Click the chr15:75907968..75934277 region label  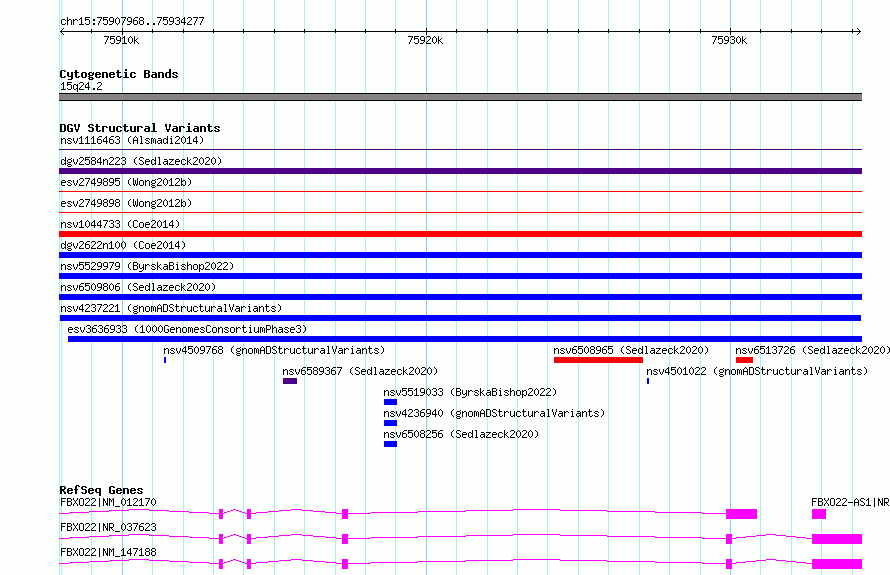pyautogui.click(x=132, y=21)
